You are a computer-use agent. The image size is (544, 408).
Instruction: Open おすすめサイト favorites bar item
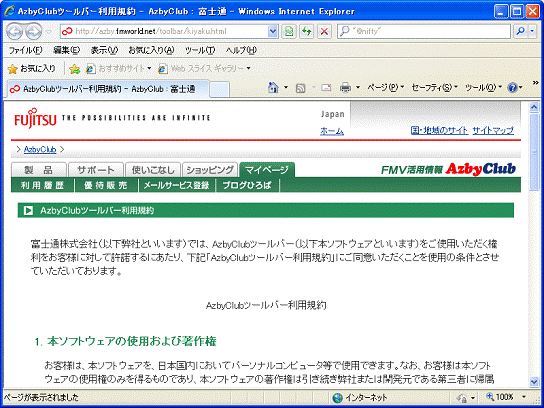(119, 69)
